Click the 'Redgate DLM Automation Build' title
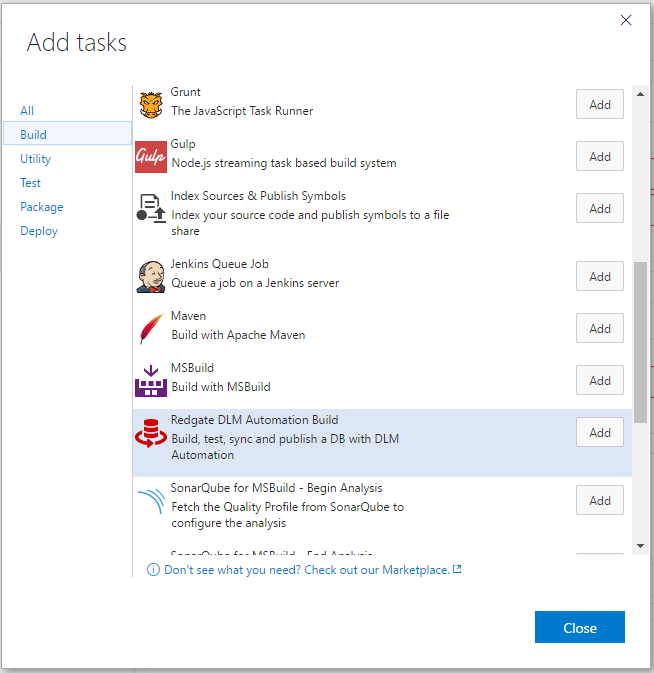The height and width of the screenshot is (673, 654). tap(254, 420)
